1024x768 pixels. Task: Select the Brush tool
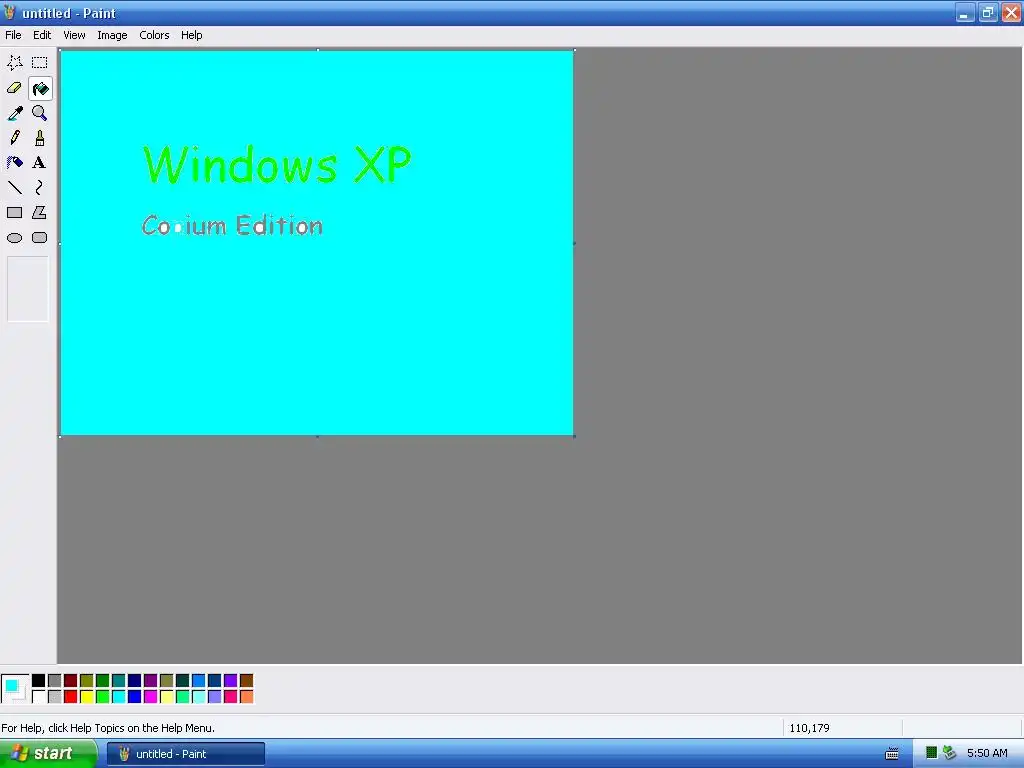(x=40, y=138)
